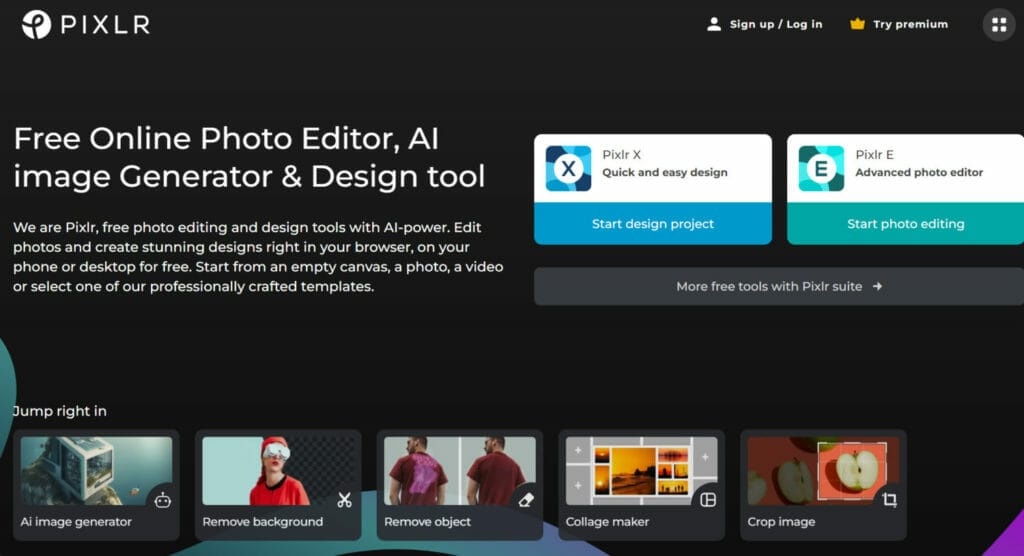Click the Ai image generator label

coord(76,521)
